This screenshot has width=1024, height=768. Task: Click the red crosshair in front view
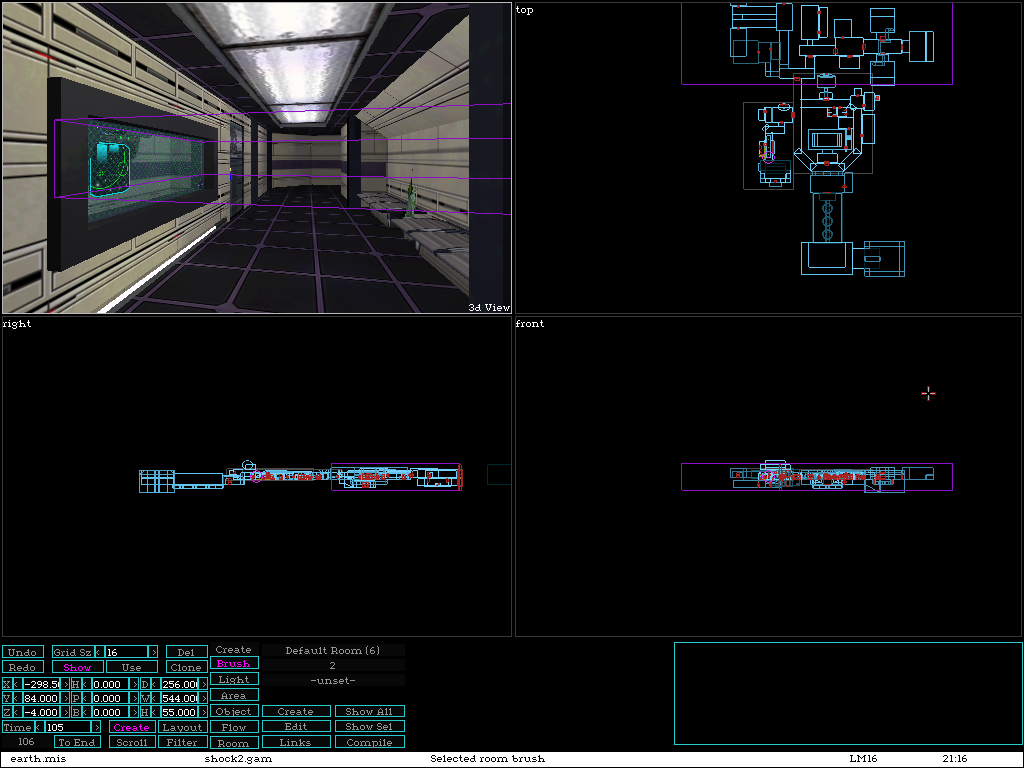(928, 393)
